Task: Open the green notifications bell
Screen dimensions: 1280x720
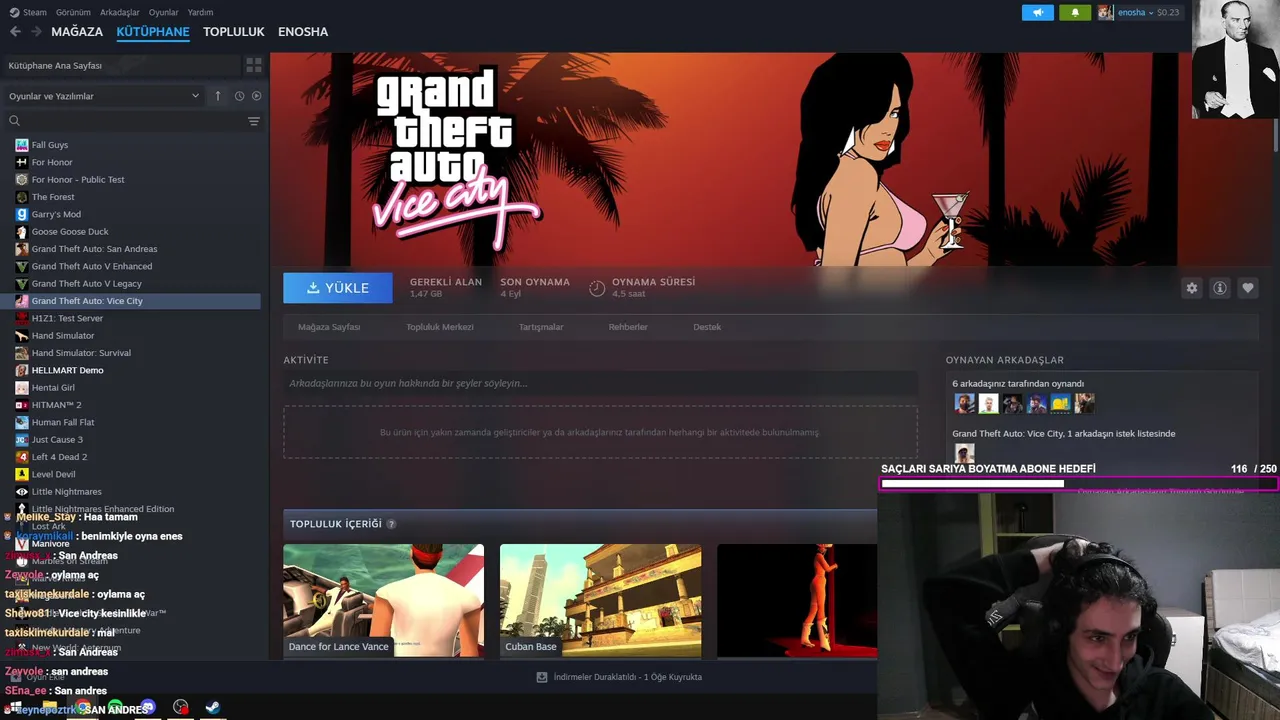Action: [1075, 12]
